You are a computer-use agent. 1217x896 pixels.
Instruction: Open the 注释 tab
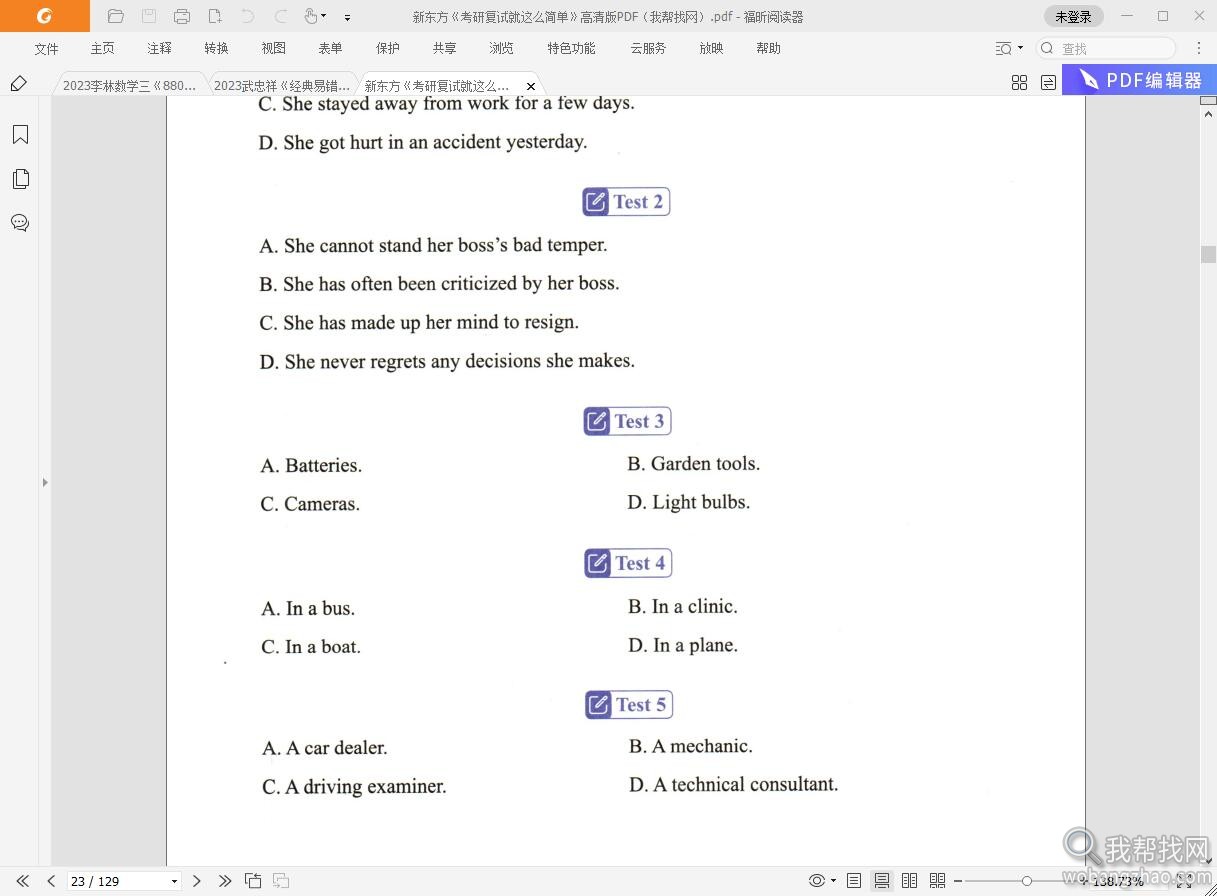click(x=159, y=48)
